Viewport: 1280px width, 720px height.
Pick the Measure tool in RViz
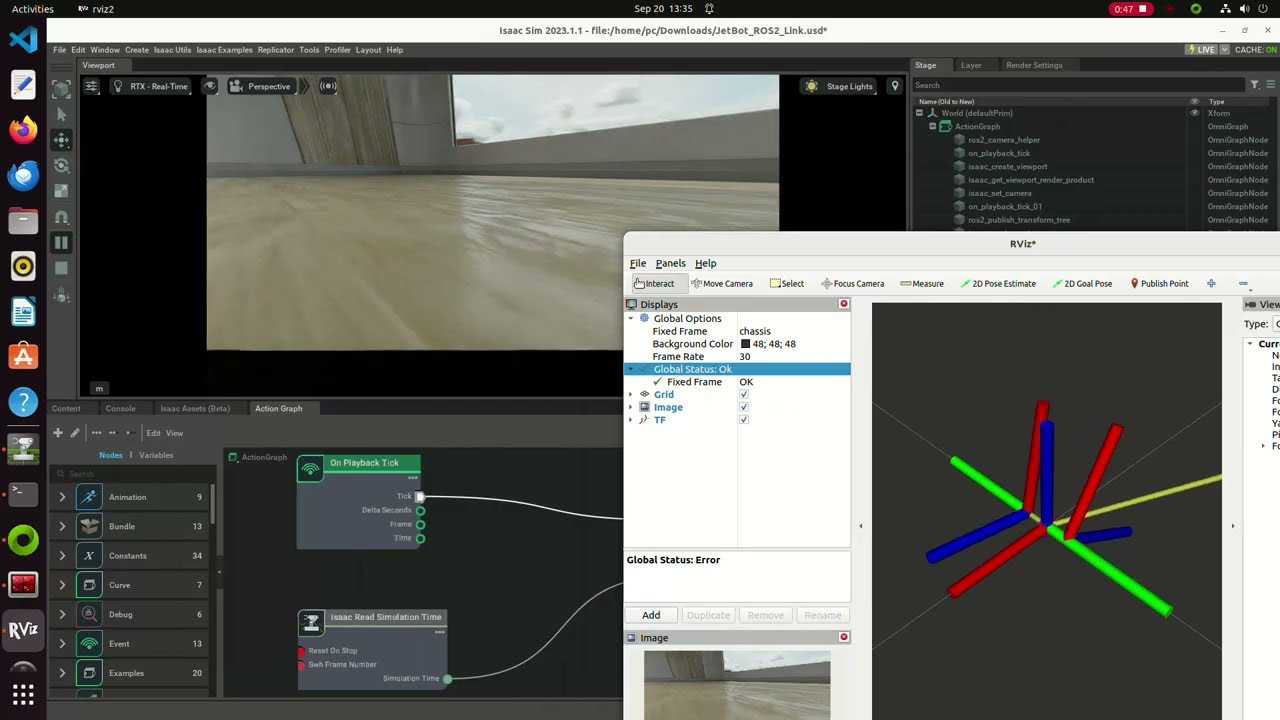922,283
